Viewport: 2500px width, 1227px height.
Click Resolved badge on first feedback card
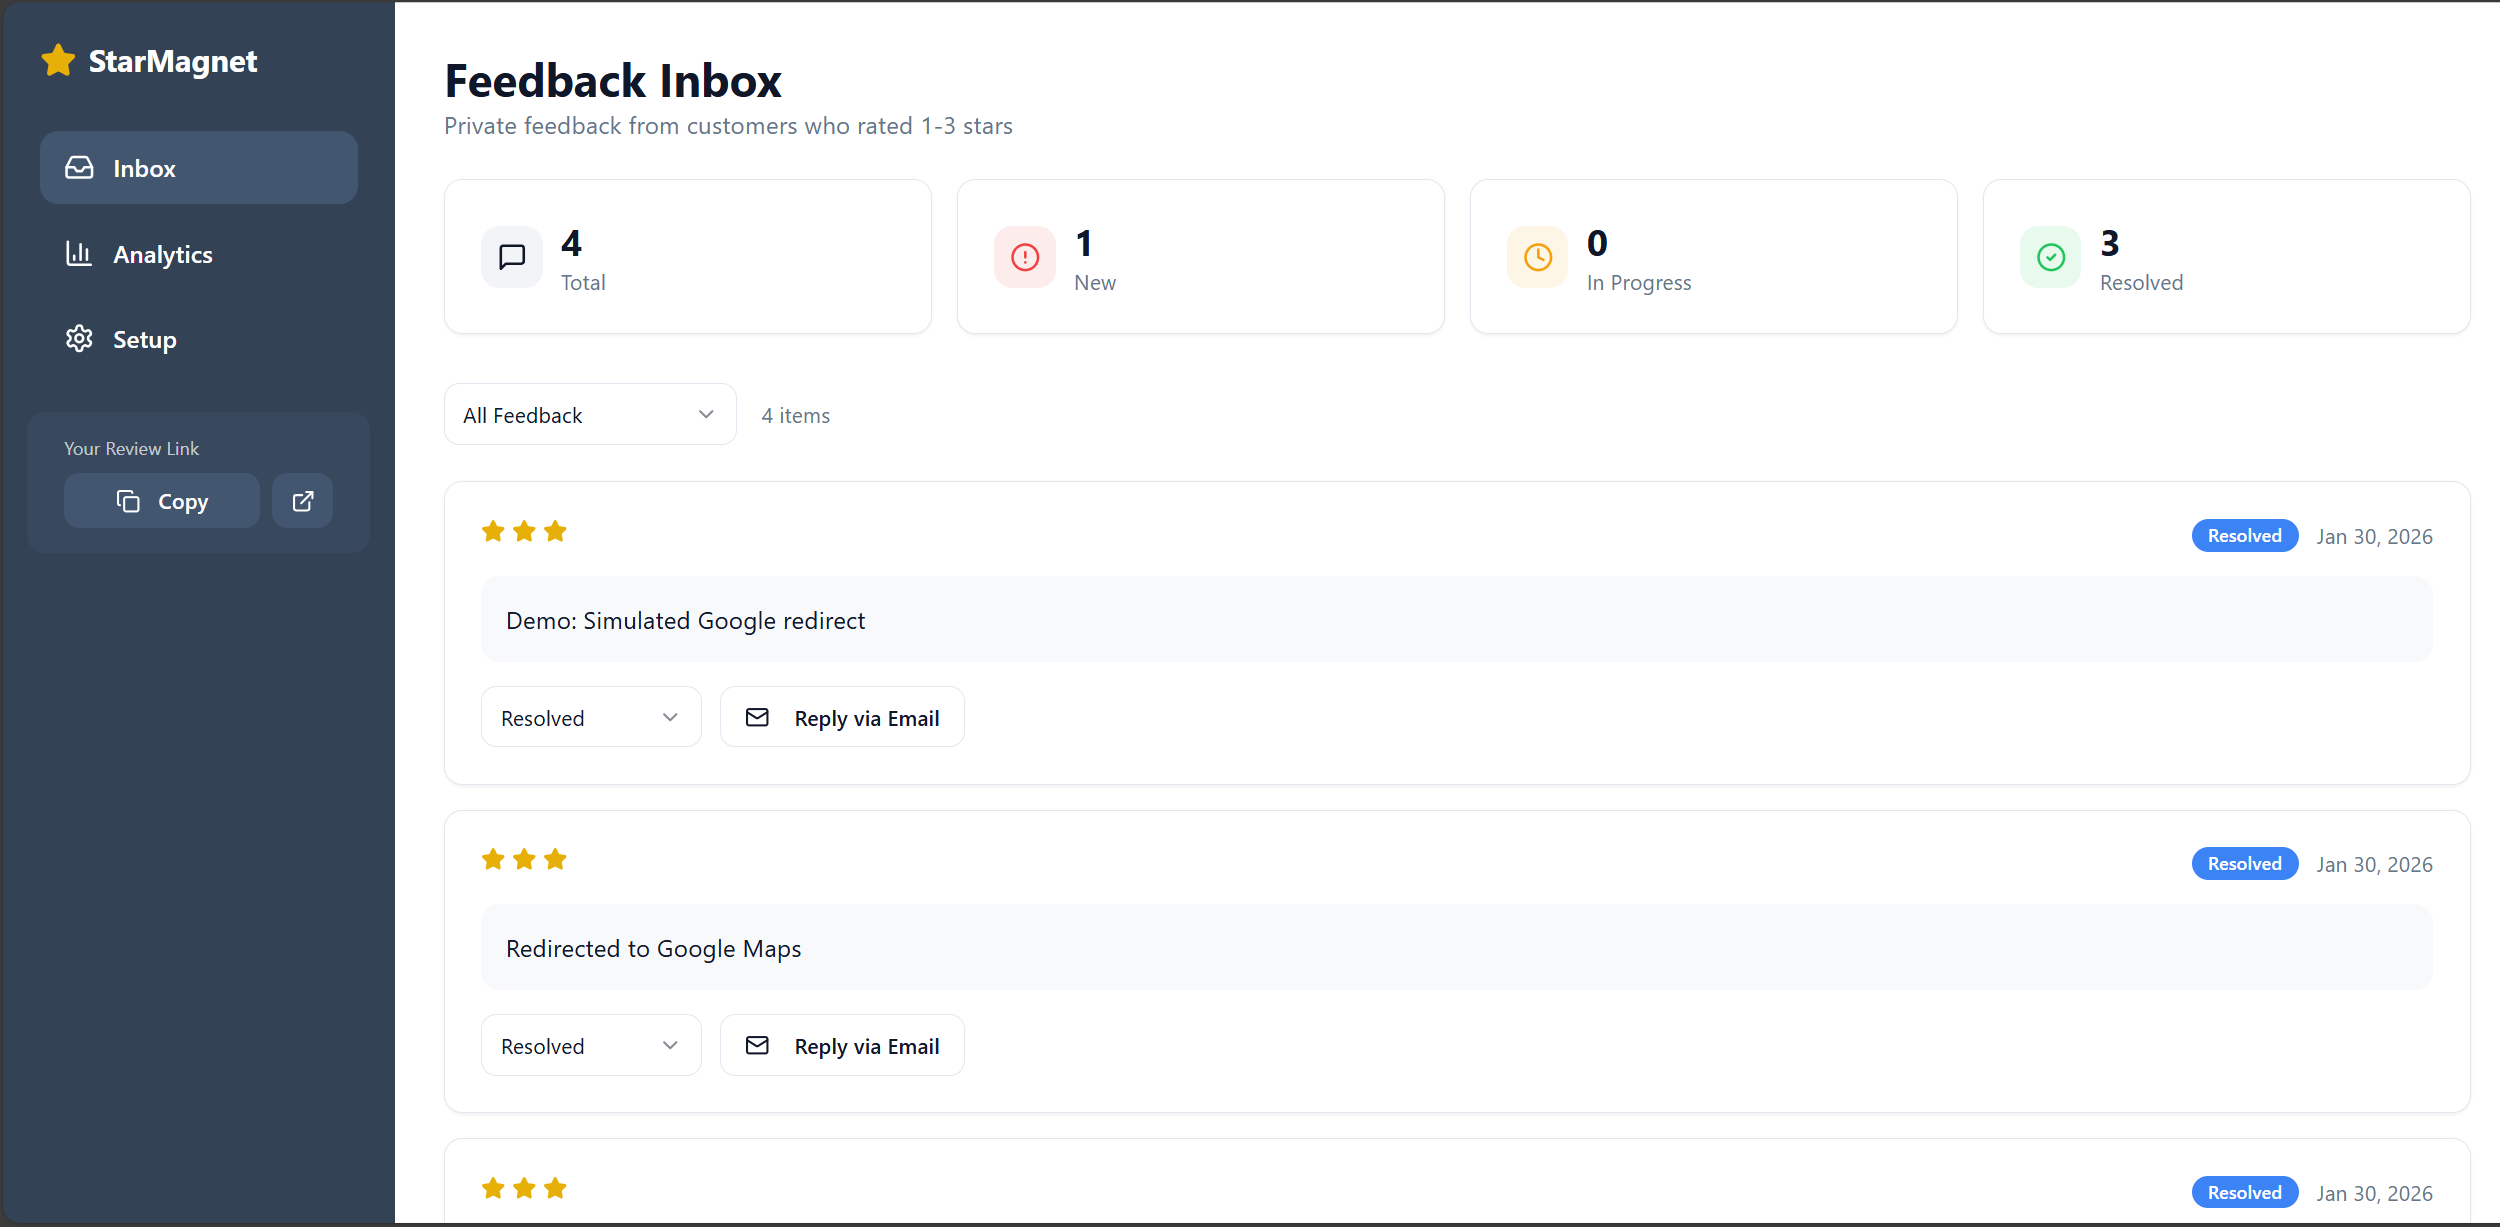tap(2245, 536)
